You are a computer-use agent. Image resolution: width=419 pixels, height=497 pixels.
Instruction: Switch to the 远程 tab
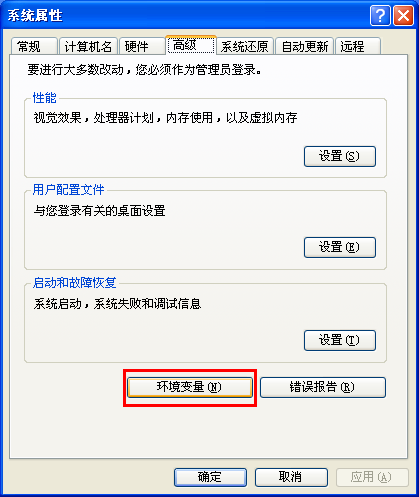click(358, 46)
